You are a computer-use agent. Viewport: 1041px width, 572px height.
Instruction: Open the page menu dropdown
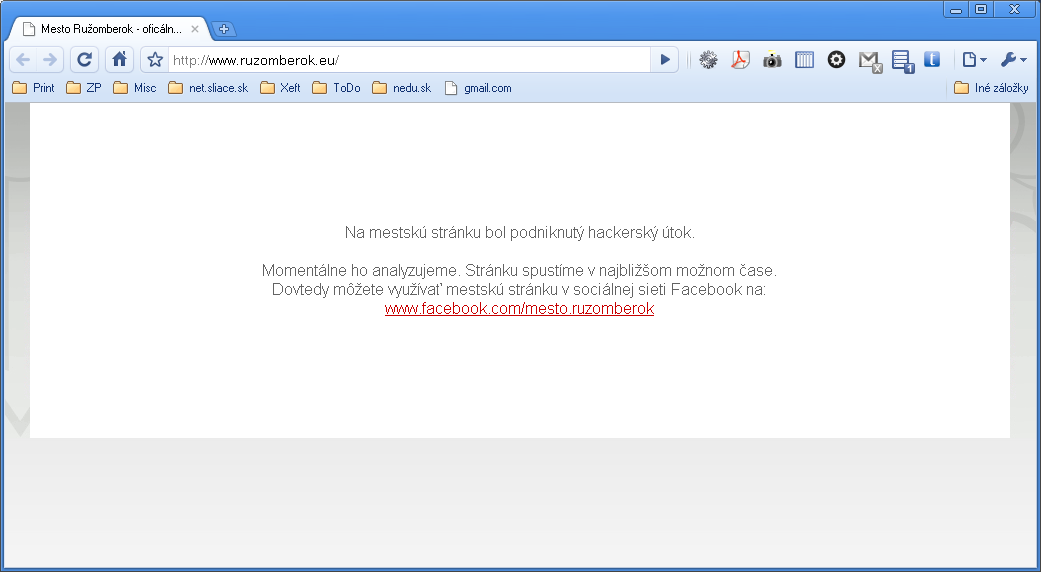click(x=974, y=60)
